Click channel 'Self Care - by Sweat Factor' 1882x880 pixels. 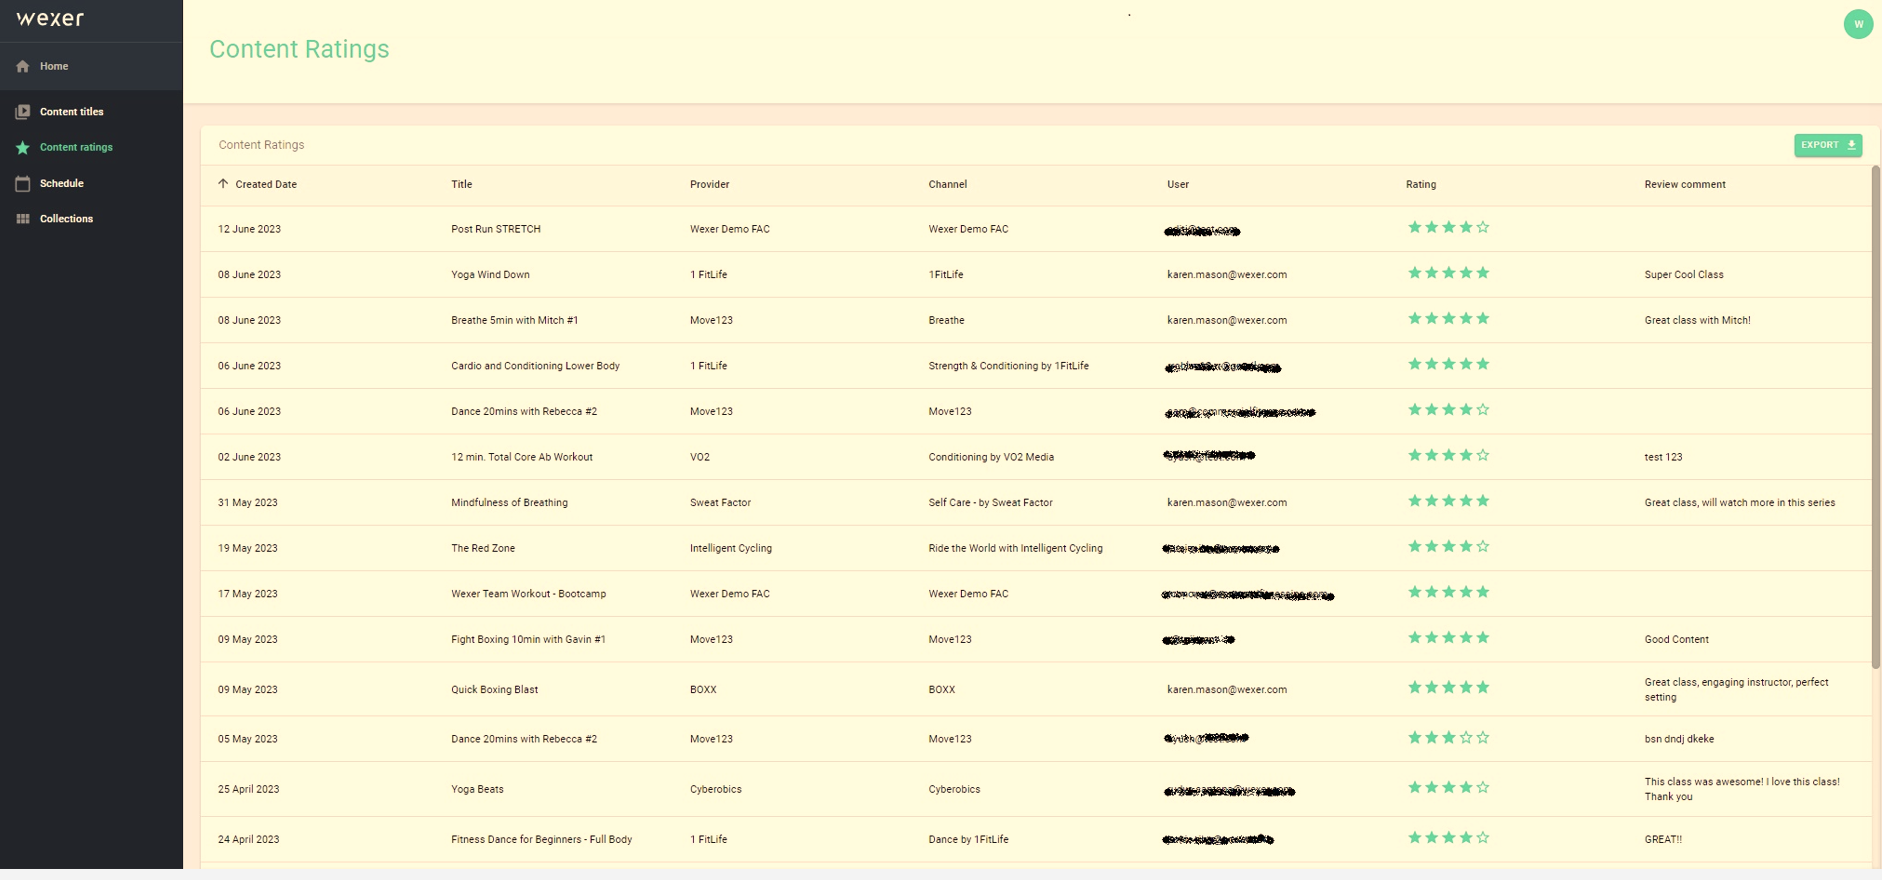point(990,503)
